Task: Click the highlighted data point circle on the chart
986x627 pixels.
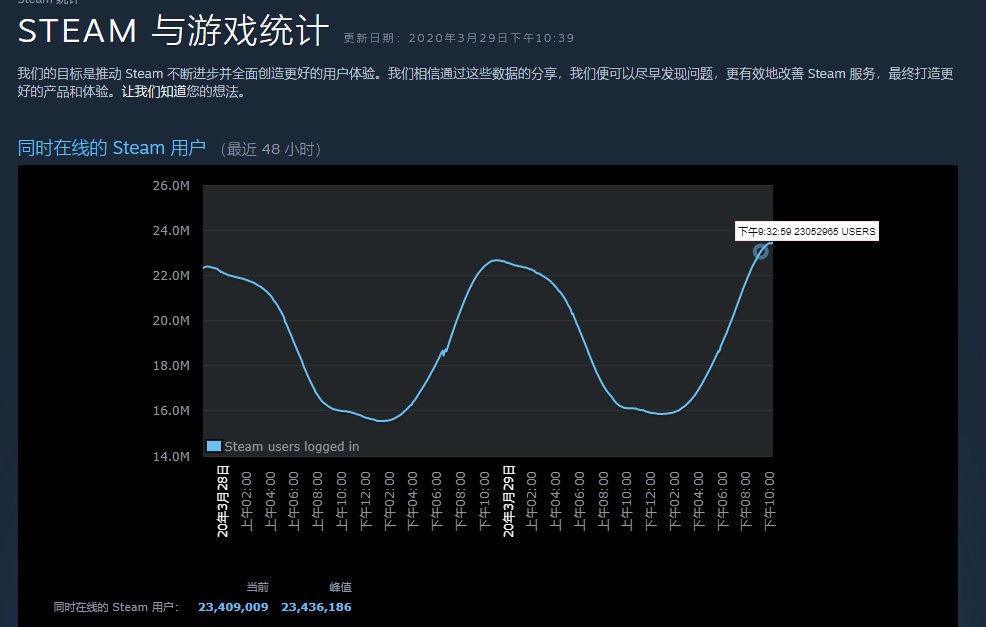Action: (761, 251)
